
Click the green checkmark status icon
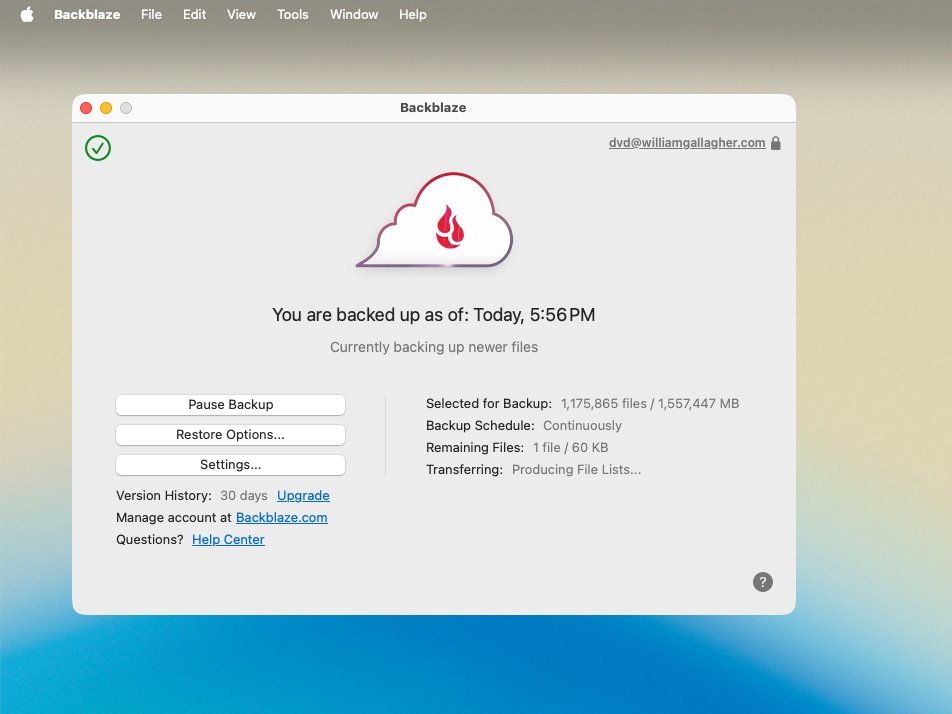click(x=98, y=148)
